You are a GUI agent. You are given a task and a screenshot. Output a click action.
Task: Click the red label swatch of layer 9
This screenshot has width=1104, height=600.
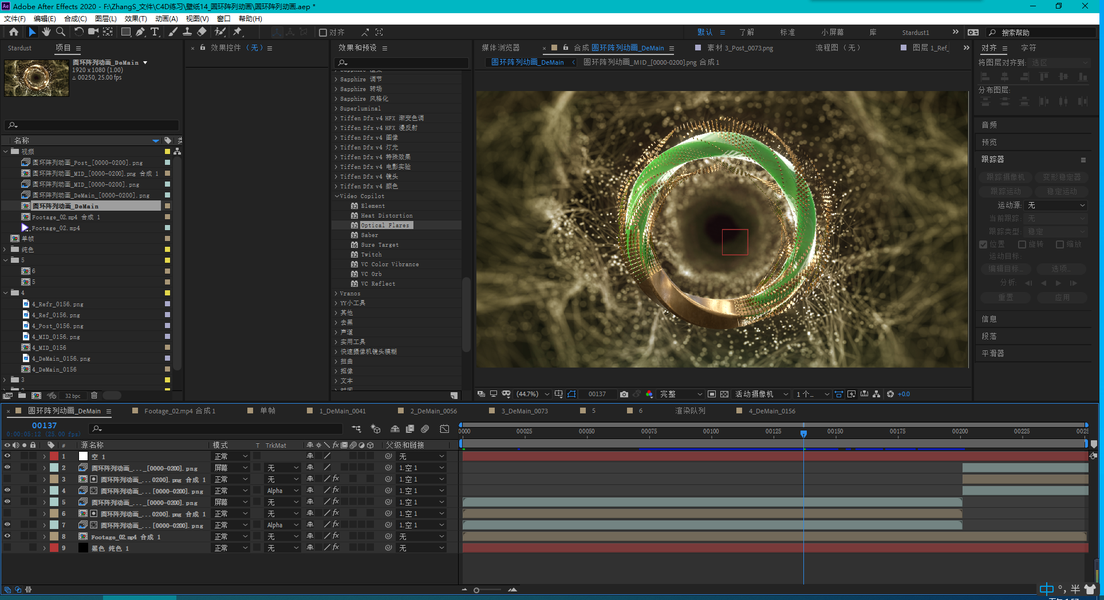54,548
